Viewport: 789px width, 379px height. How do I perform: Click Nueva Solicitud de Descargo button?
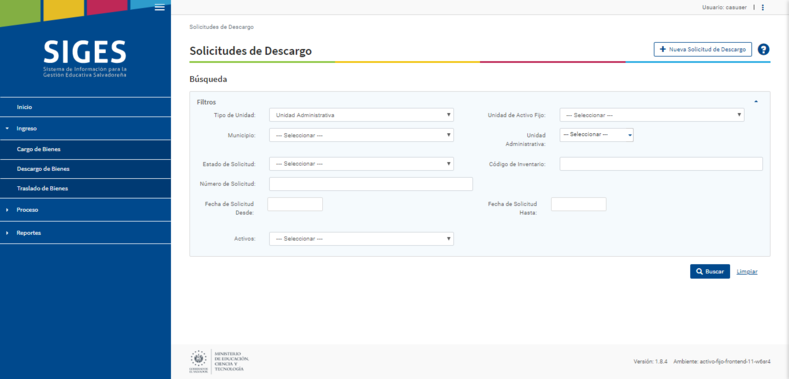pyautogui.click(x=702, y=50)
